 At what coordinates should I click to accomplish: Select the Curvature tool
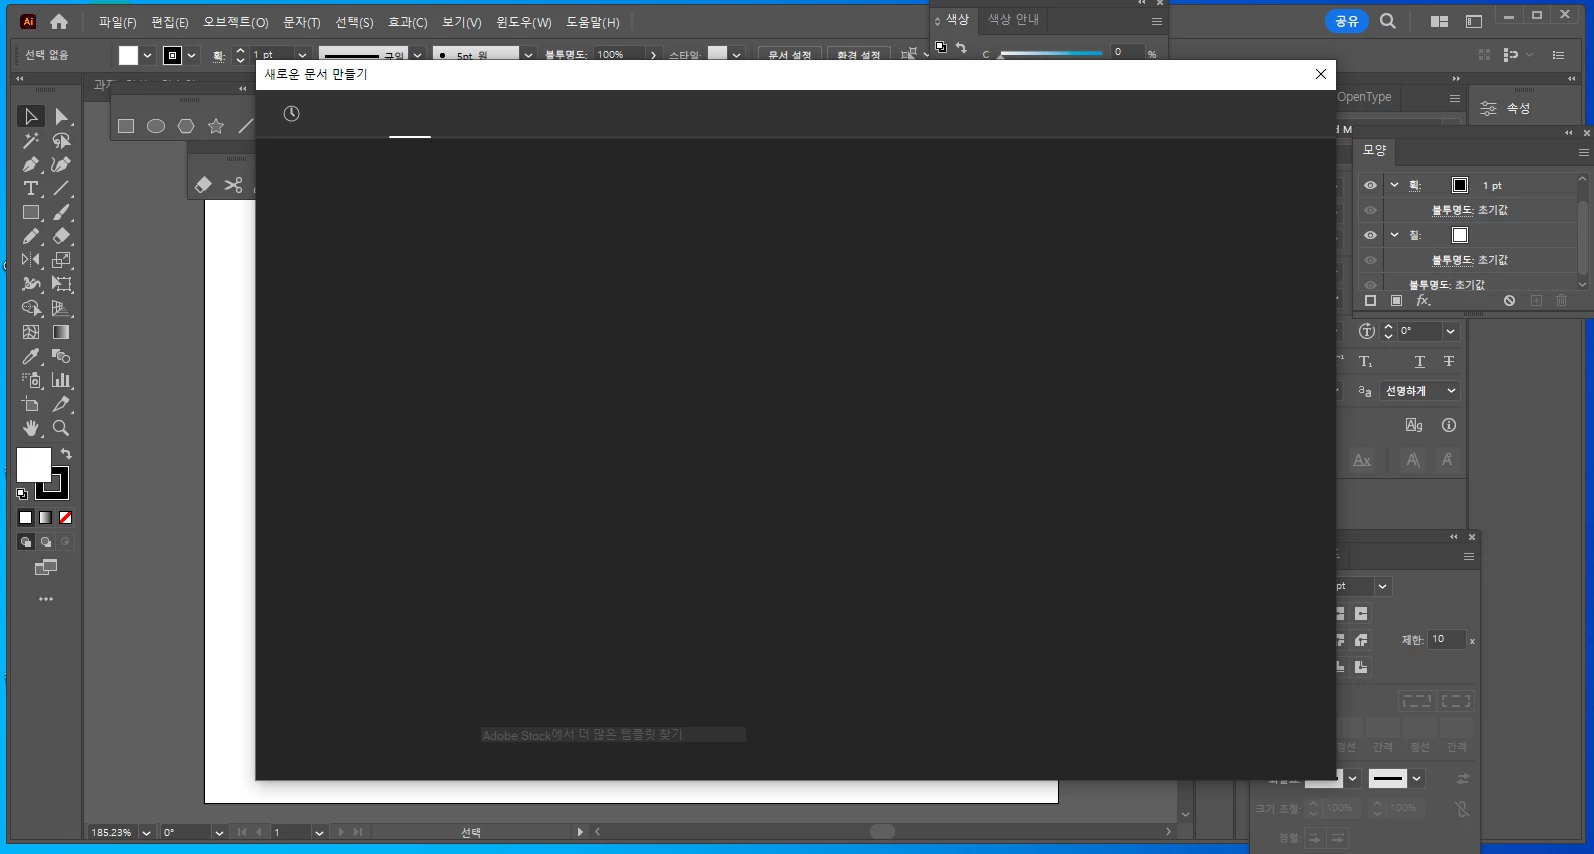pos(62,165)
